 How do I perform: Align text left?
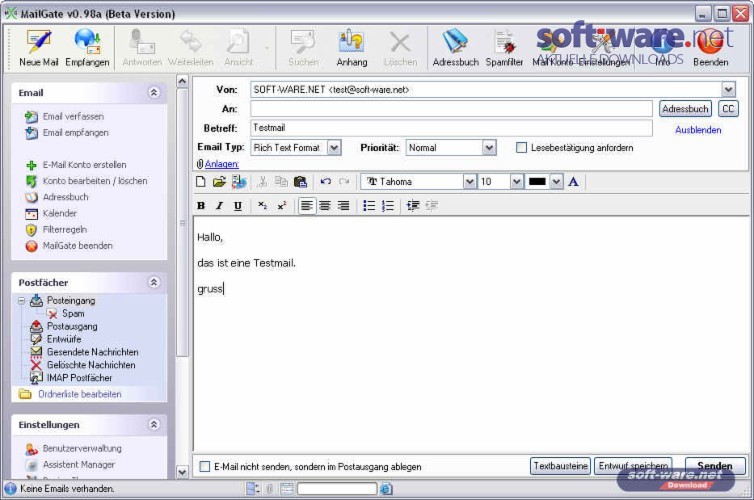click(x=307, y=206)
